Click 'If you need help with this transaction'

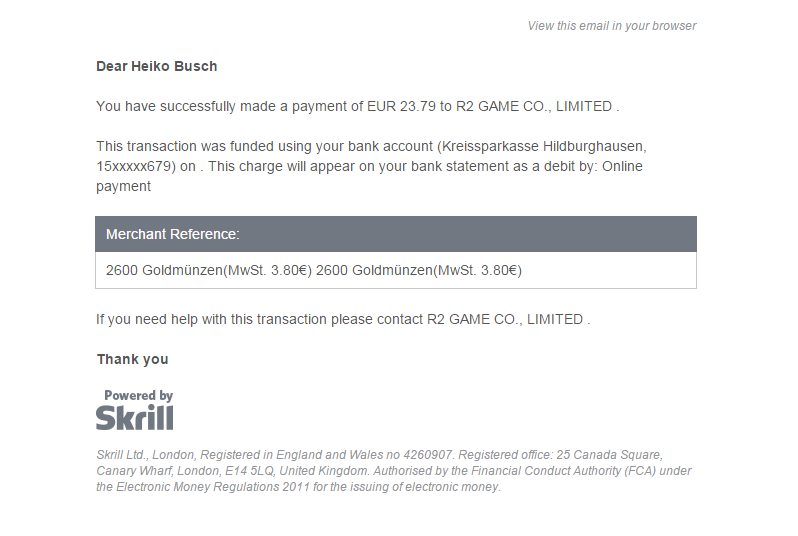(211, 320)
